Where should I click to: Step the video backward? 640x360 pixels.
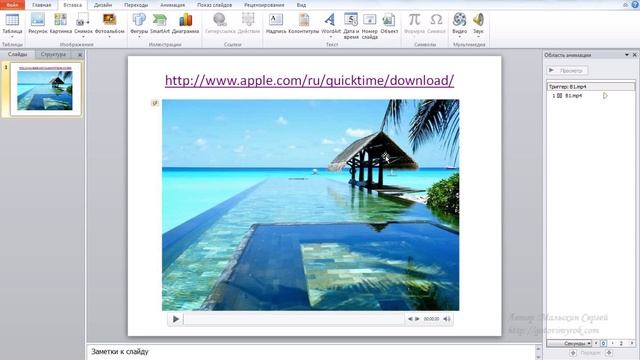click(410, 319)
